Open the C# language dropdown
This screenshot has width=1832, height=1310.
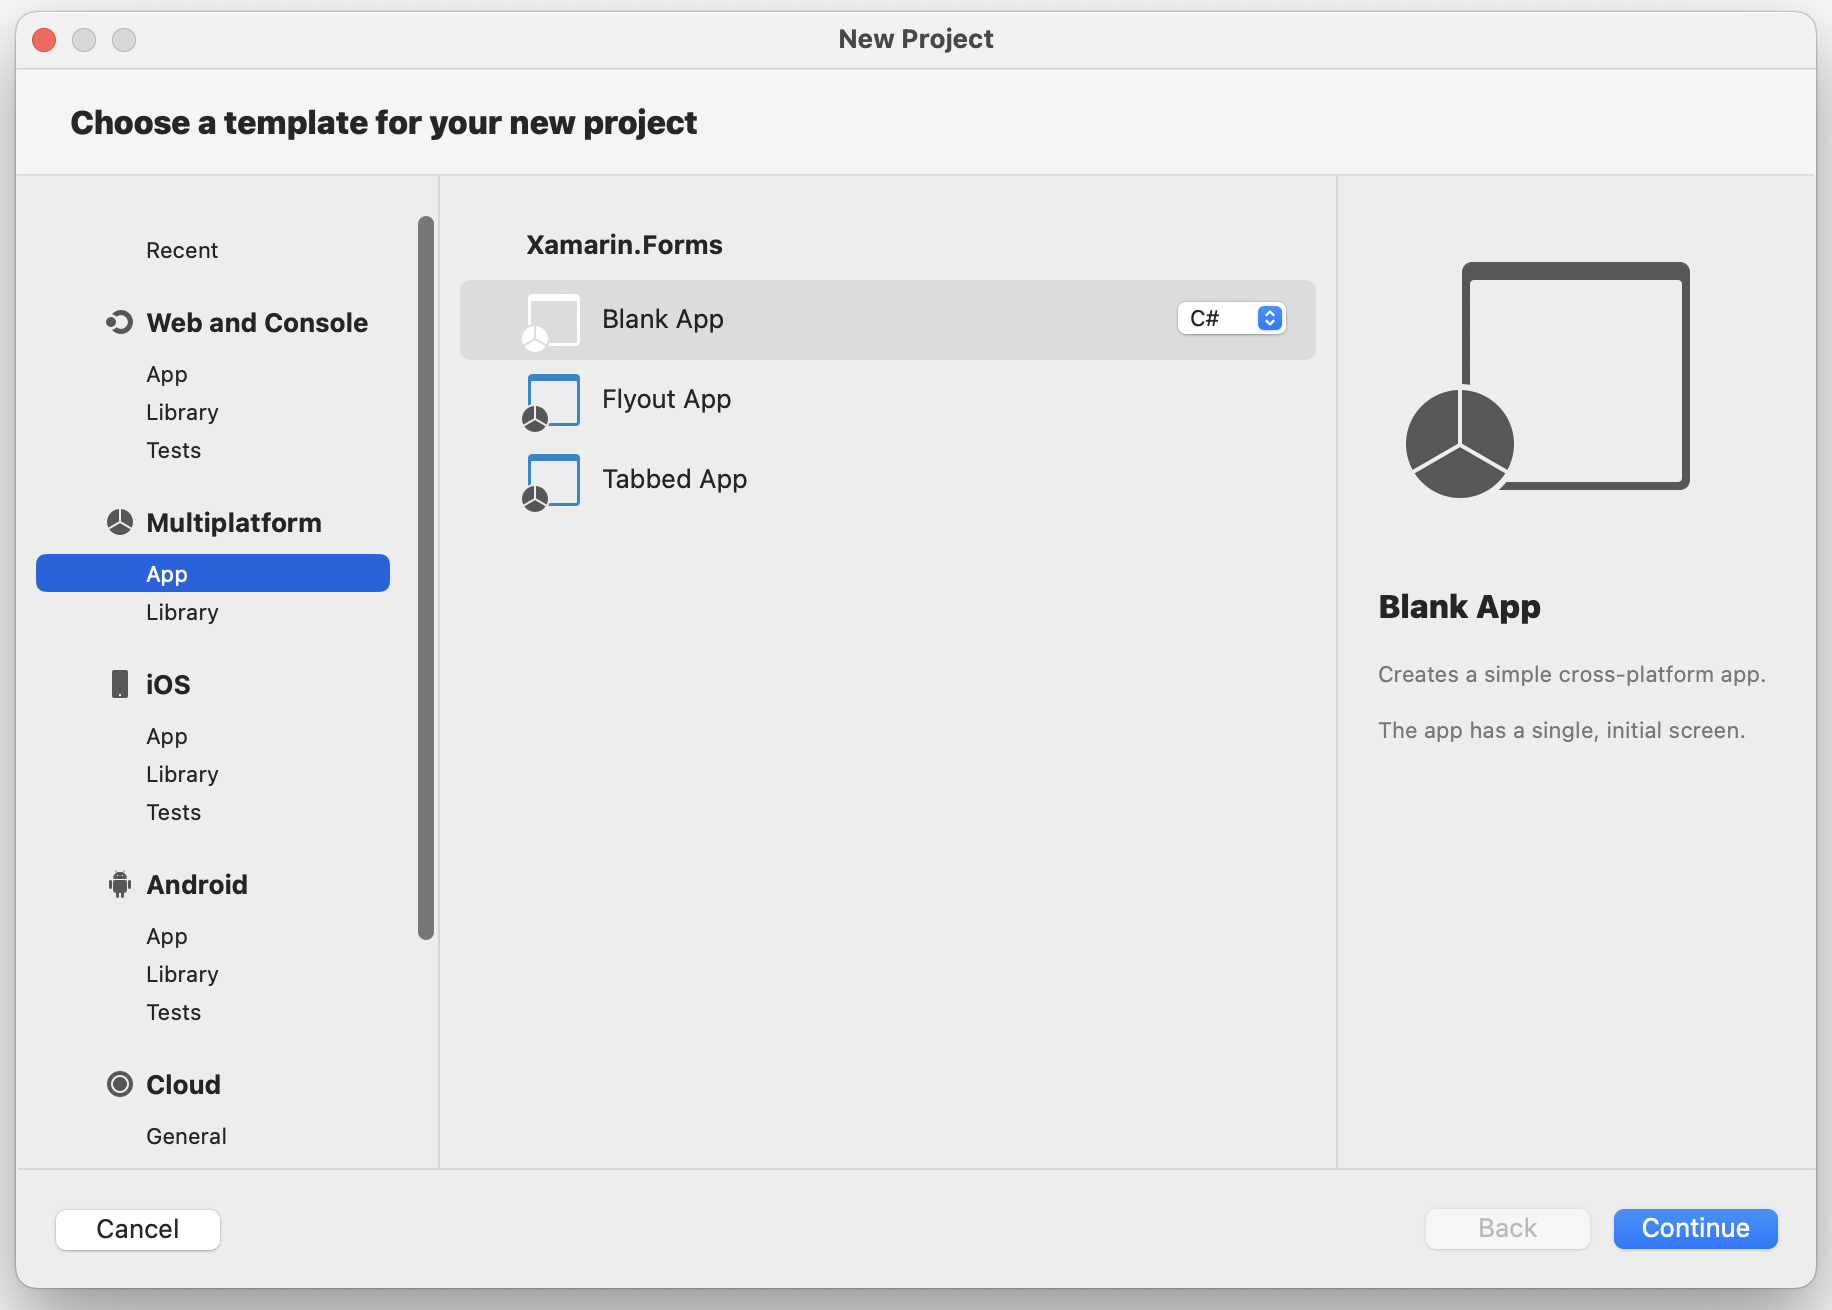click(x=1230, y=318)
